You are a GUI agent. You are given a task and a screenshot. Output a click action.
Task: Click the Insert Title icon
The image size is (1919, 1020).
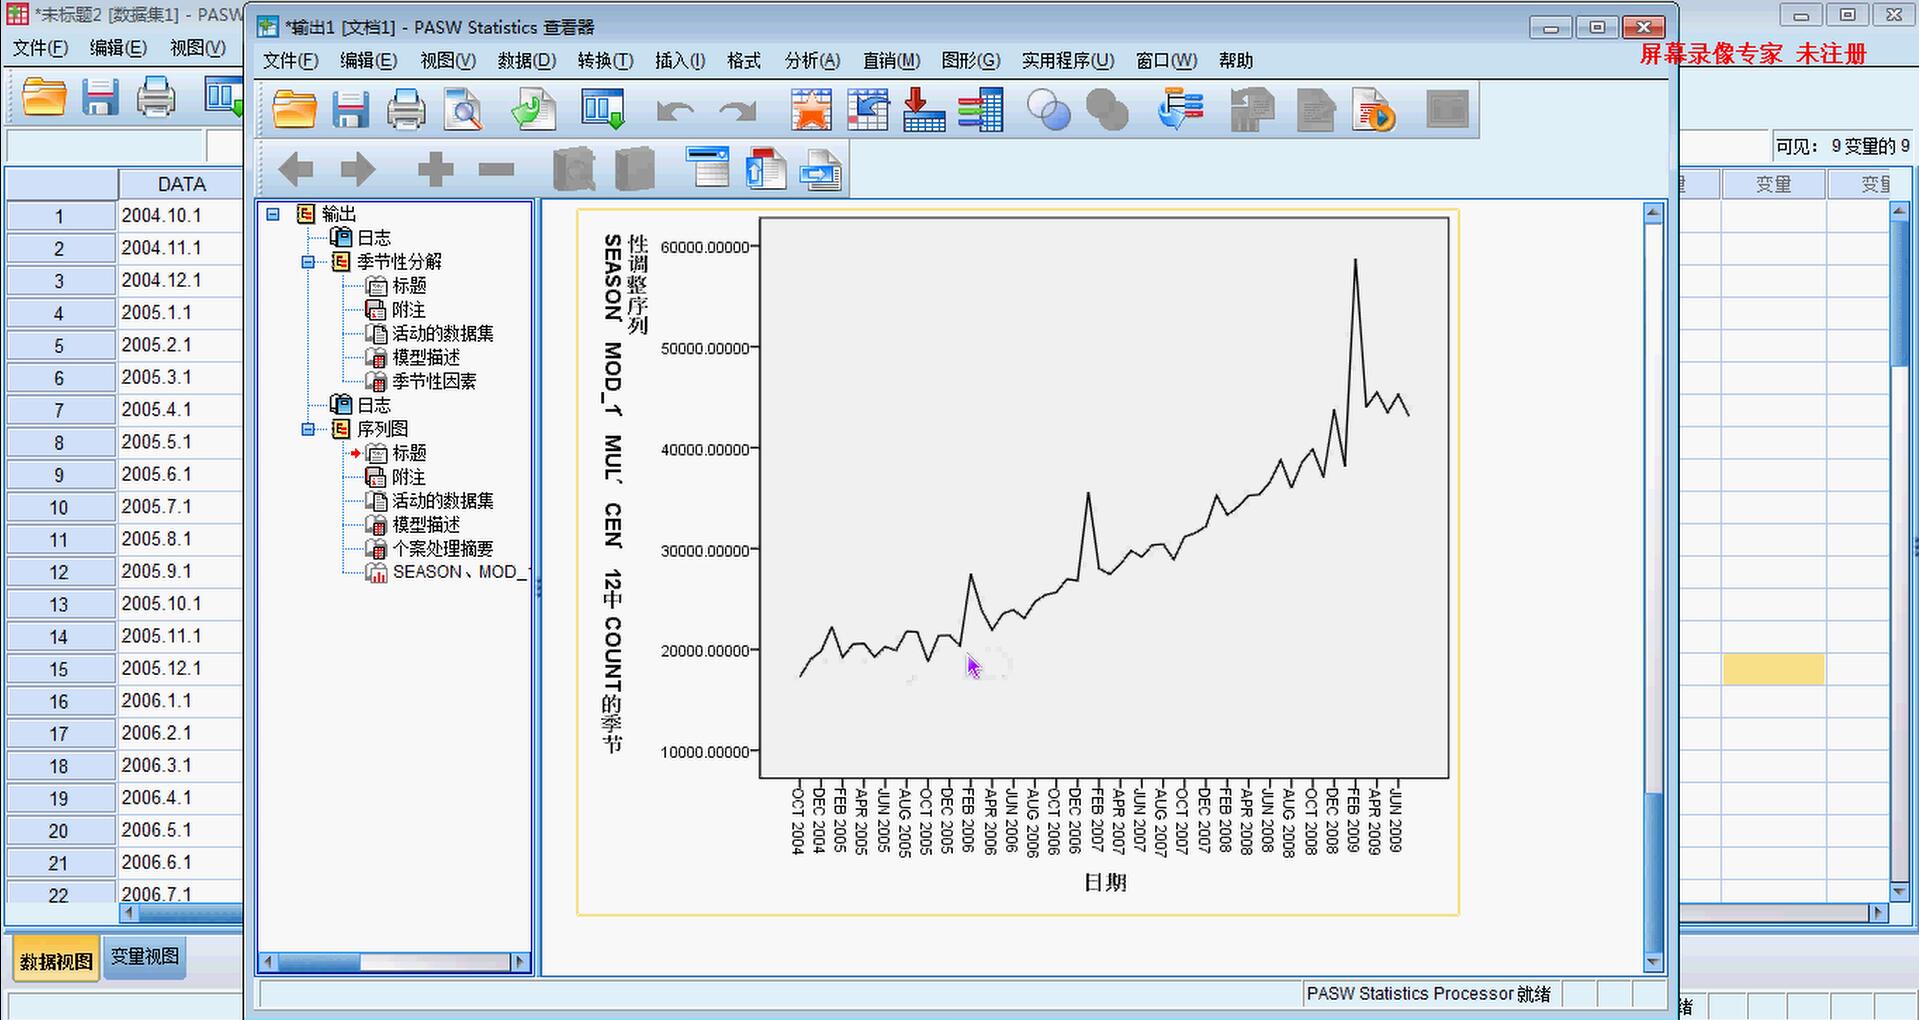tap(766, 167)
